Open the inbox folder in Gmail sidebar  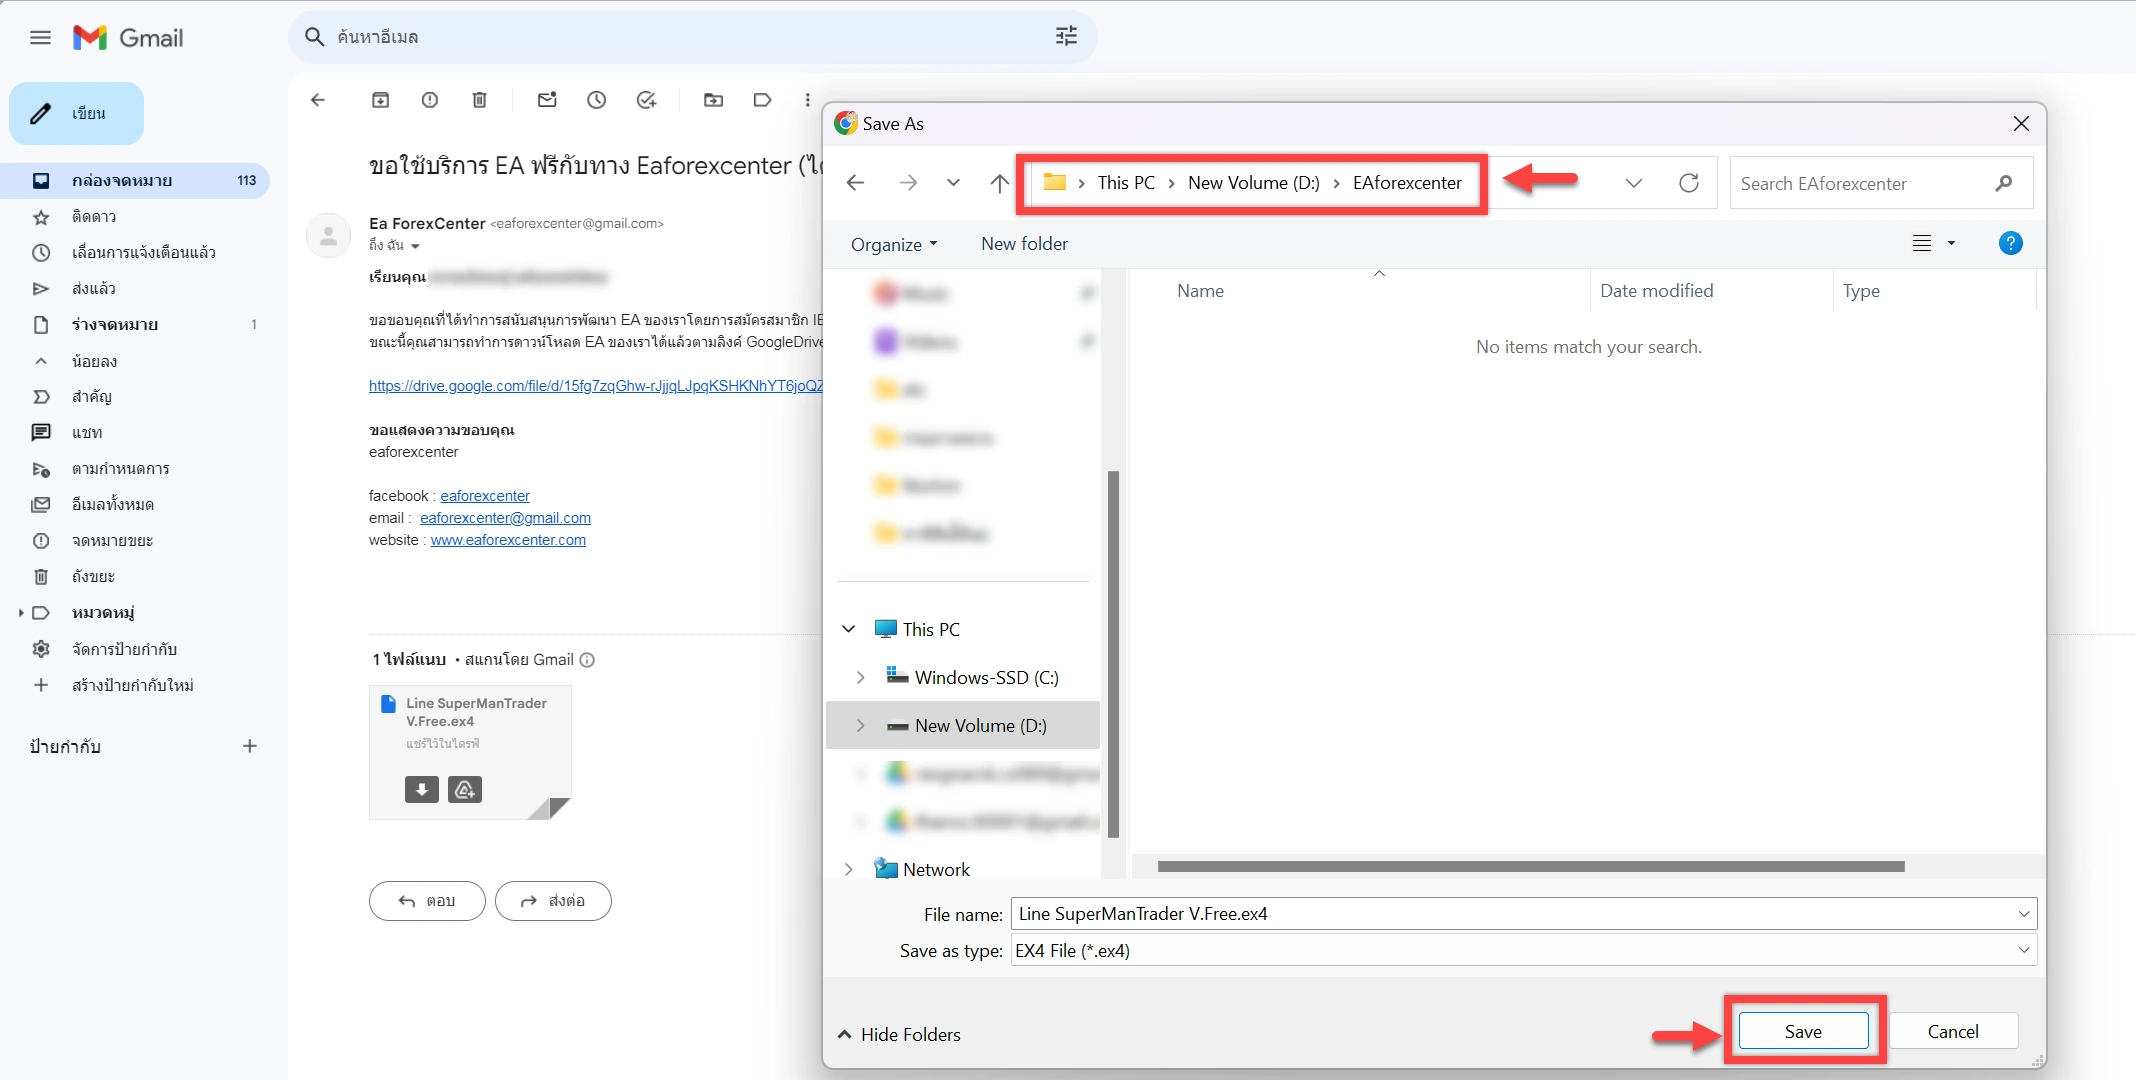pyautogui.click(x=122, y=181)
